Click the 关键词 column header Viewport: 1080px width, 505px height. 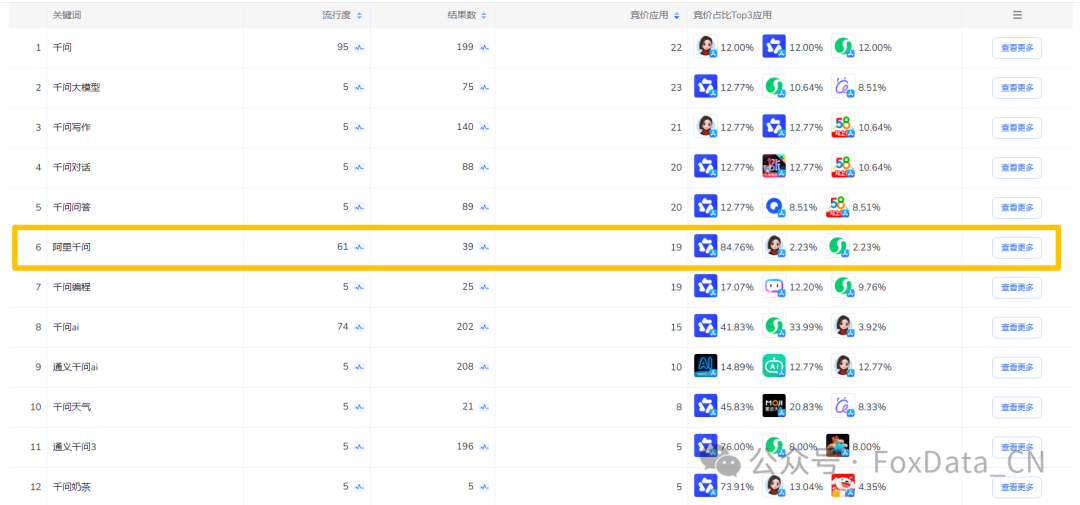[67, 15]
